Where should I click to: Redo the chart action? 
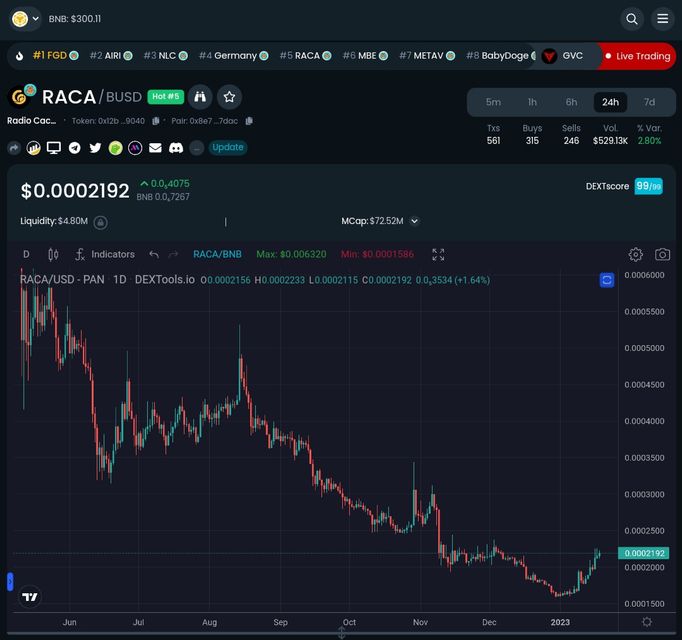point(173,254)
